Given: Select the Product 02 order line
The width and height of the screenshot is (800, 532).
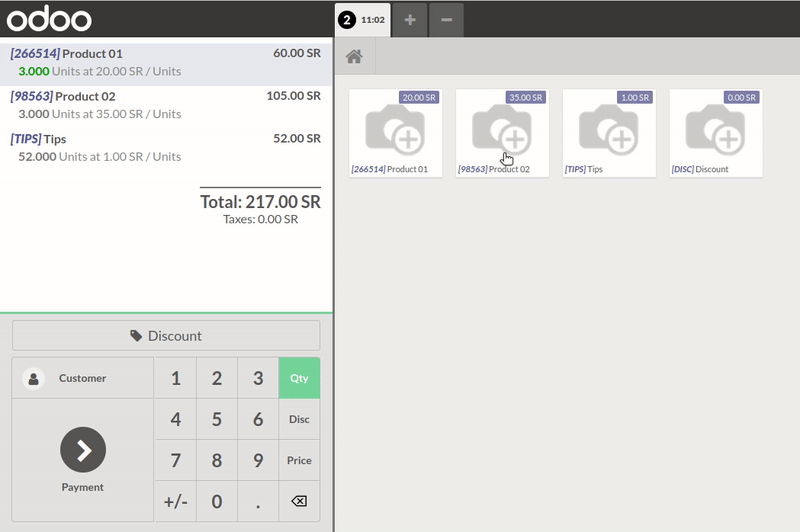Looking at the screenshot, I should click(x=166, y=107).
